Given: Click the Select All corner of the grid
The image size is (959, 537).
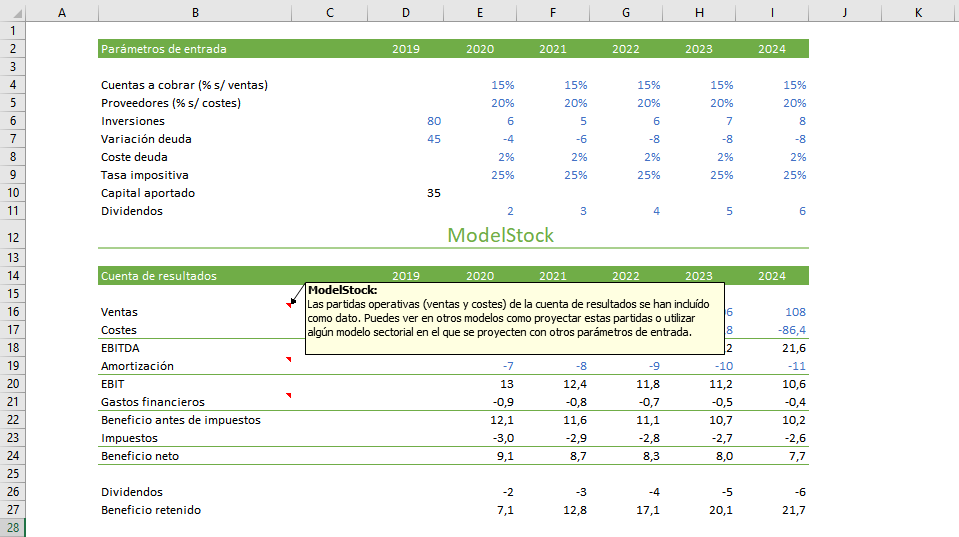Looking at the screenshot, I should coord(12,12).
